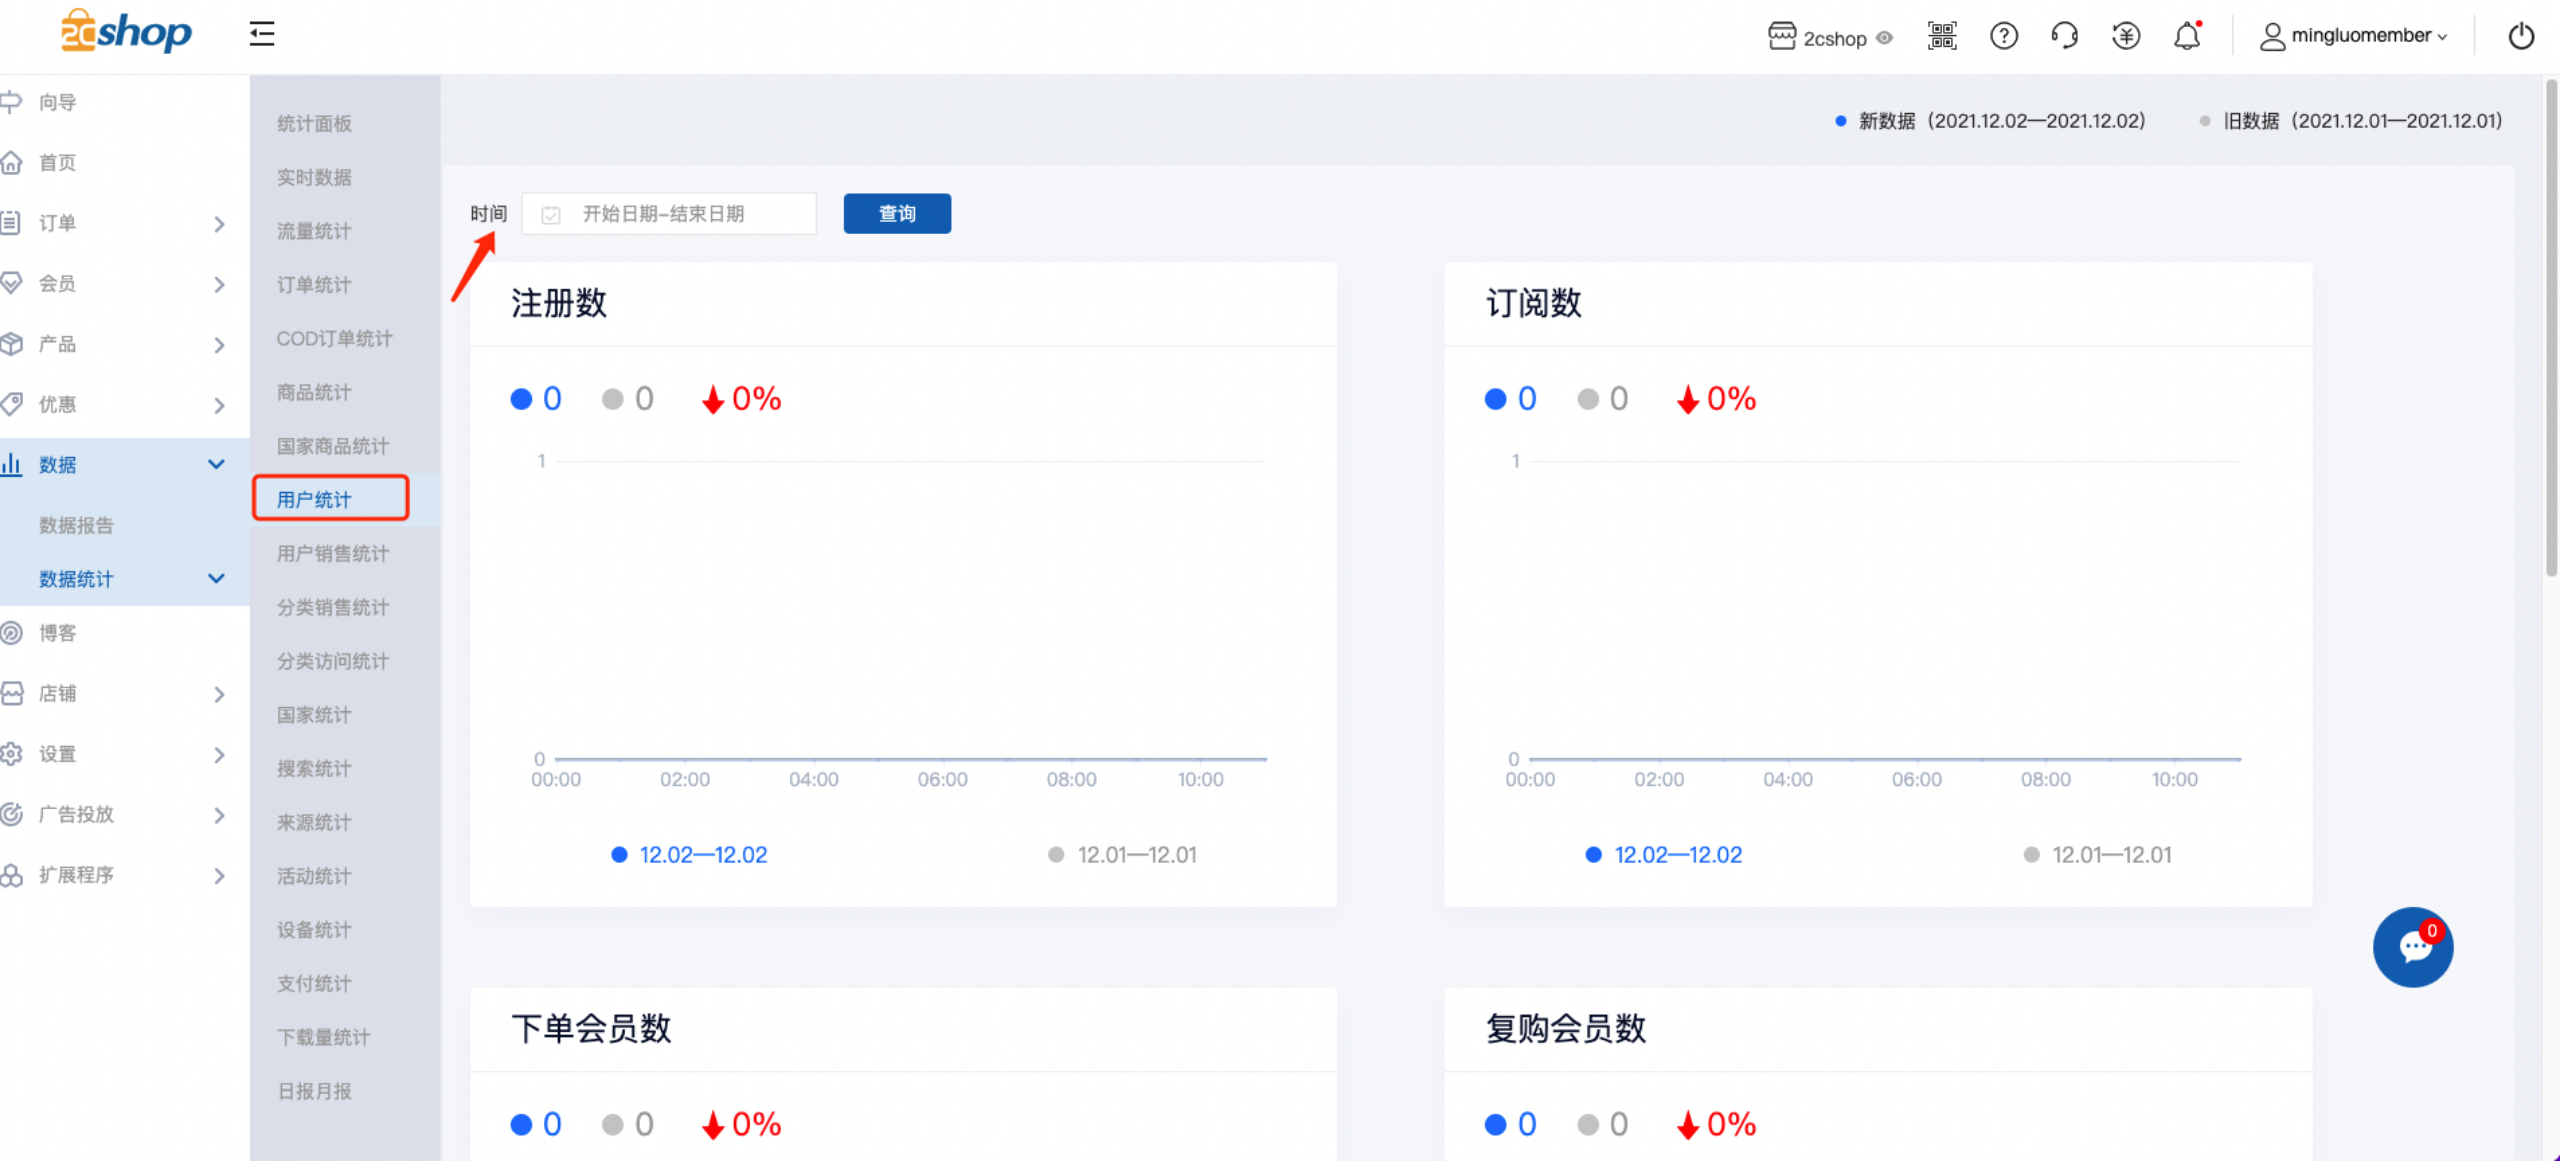
Task: Open 用户销售统计 submenu item
Action: coord(333,553)
